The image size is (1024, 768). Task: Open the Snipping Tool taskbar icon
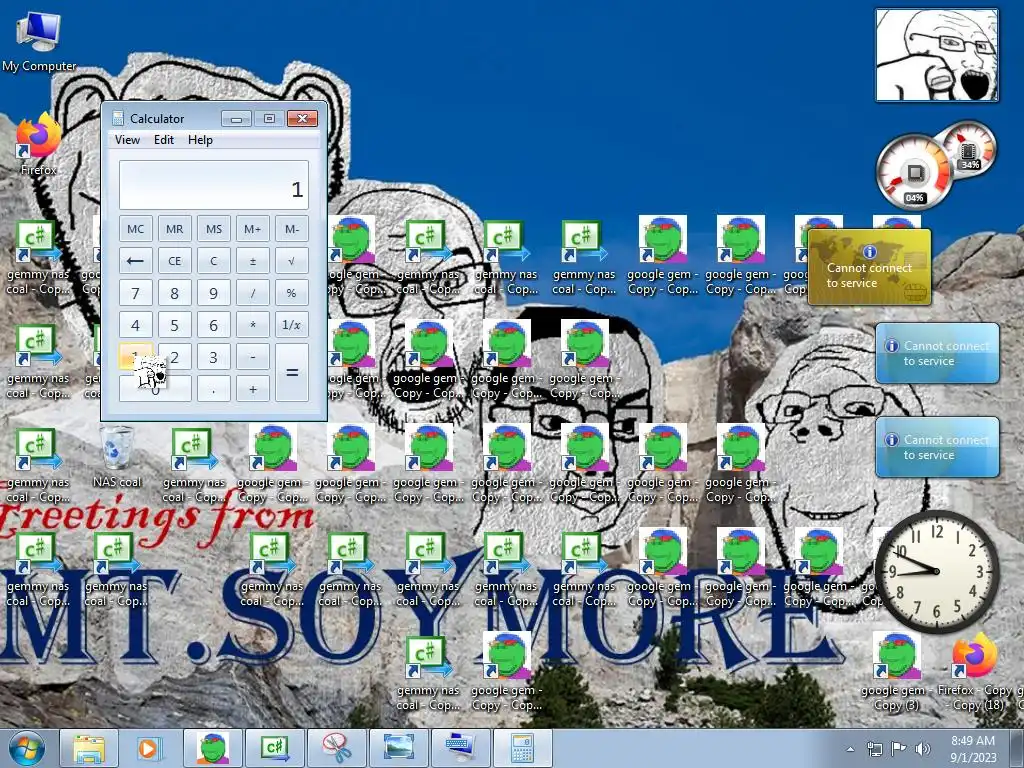pos(336,748)
